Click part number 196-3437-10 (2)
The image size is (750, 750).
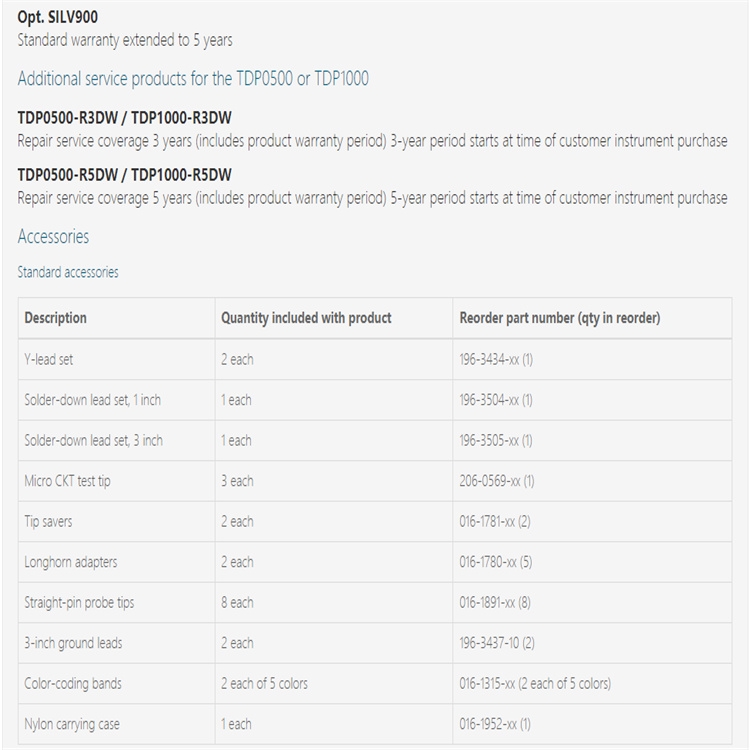point(497,643)
